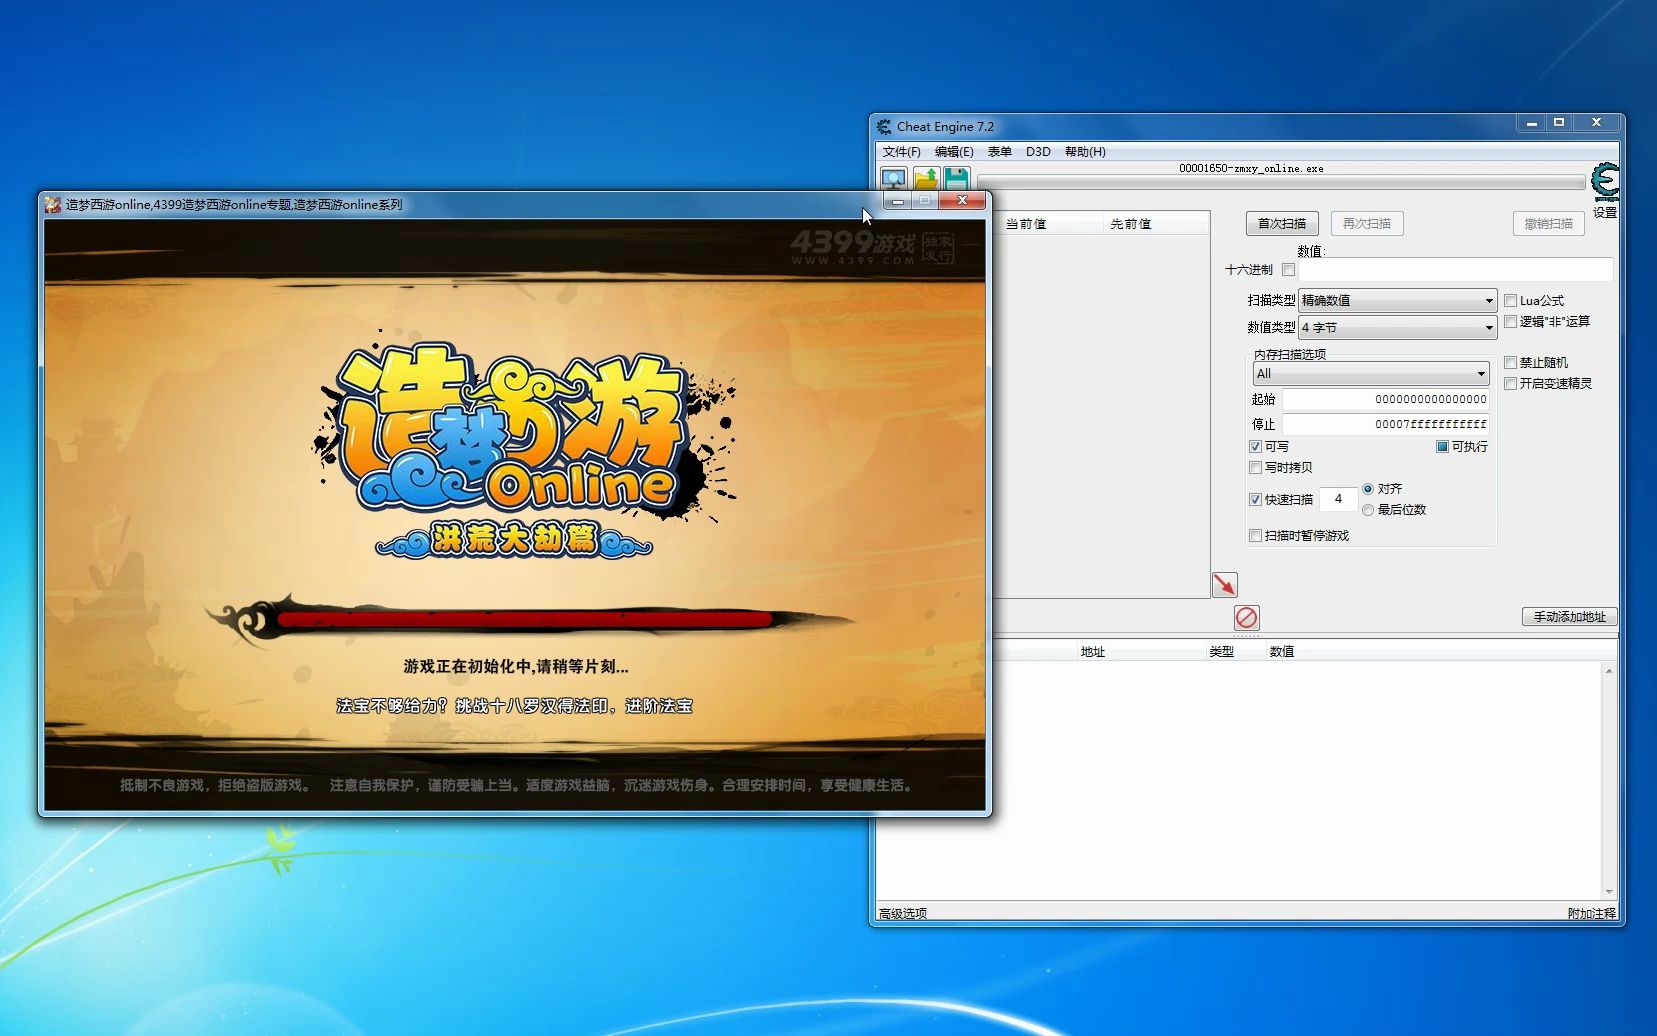Screen dimensions: 1657x1036
Task: Click the 再次扫描 next scan button
Action: [1366, 223]
